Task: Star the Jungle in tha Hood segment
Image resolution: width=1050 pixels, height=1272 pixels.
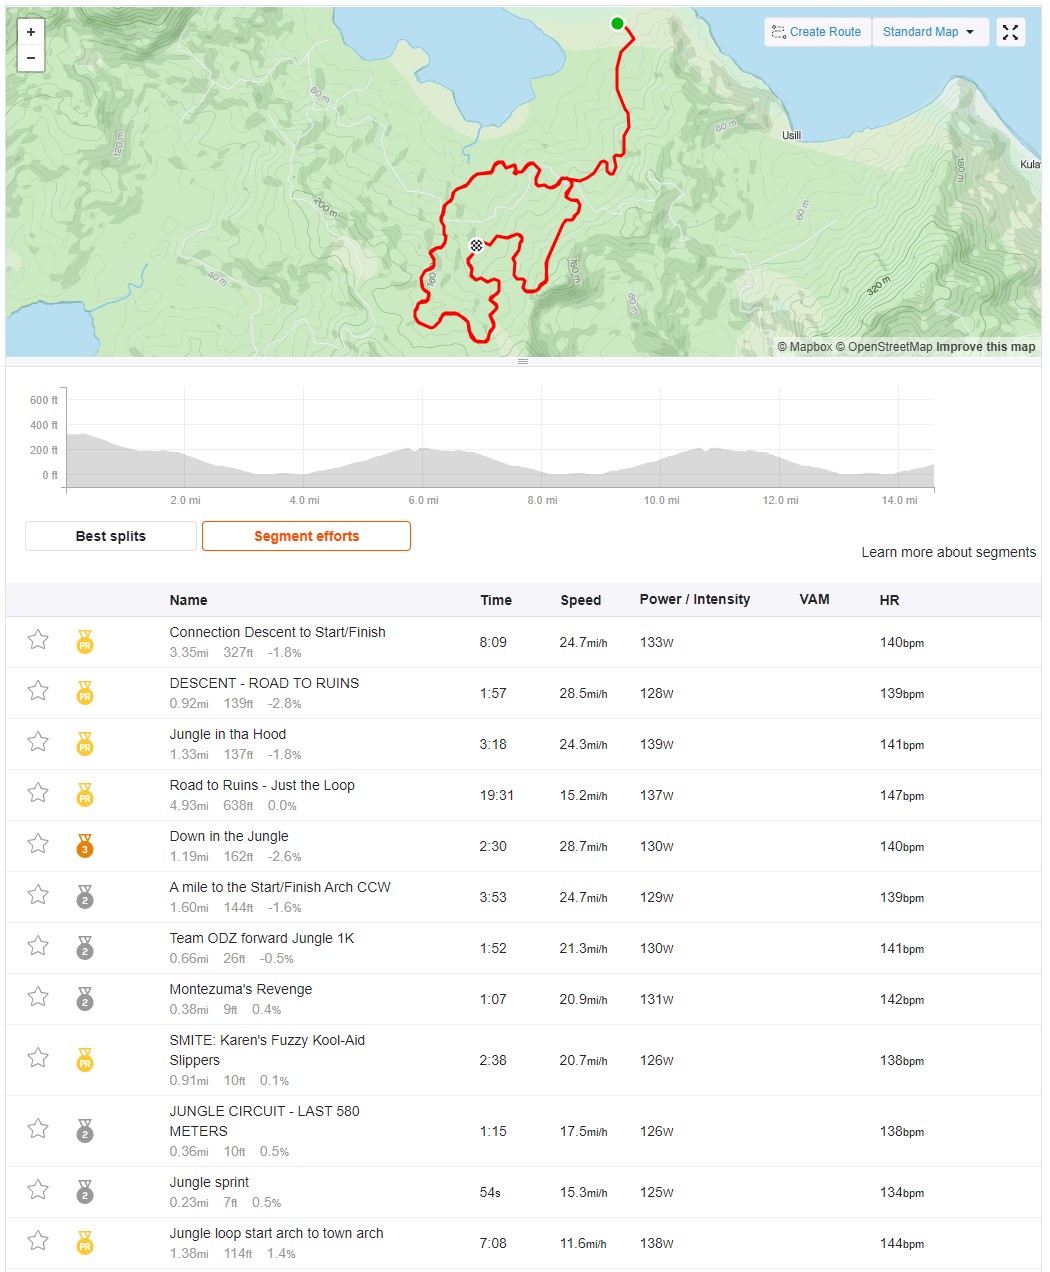Action: 38,742
